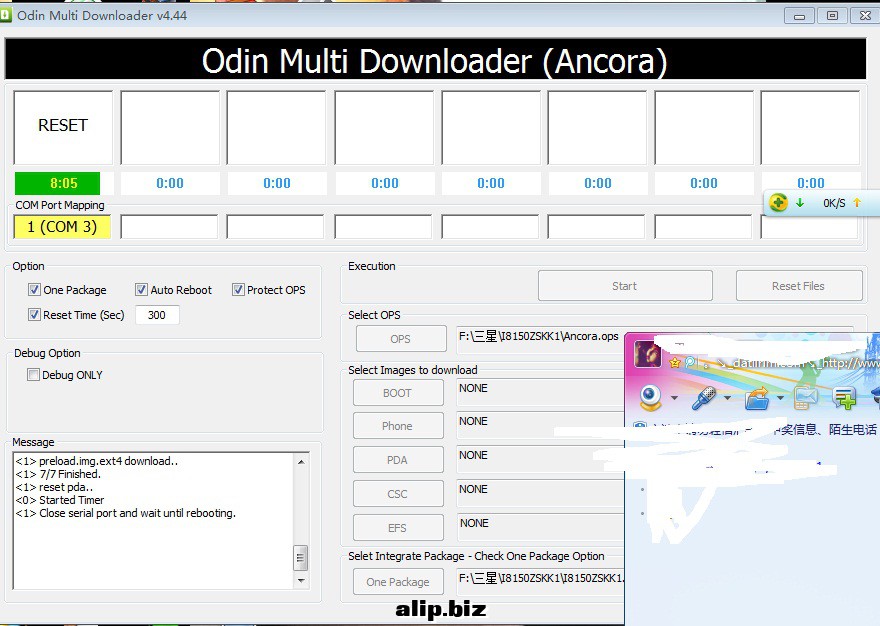880x626 pixels.
Task: Click the One Package file select button
Action: point(398,582)
